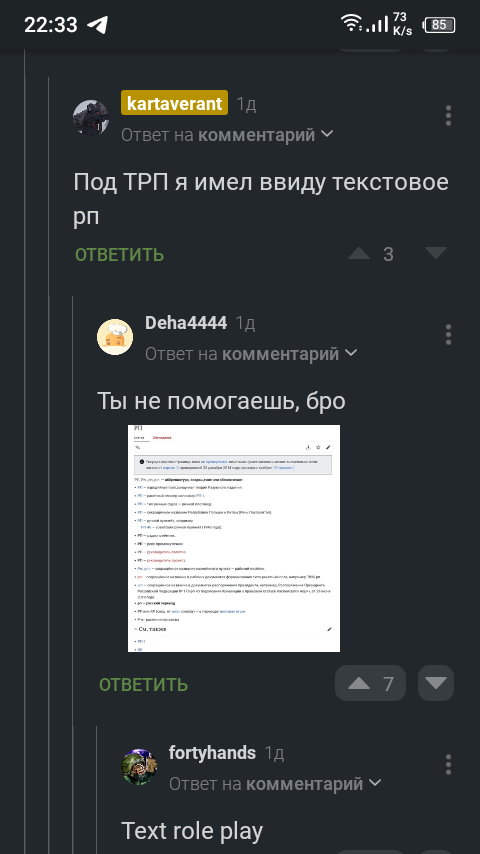The image size is (480, 854).
Task: Tap ОТВЕТИТЬ under Deha4444's comment
Action: click(x=143, y=685)
